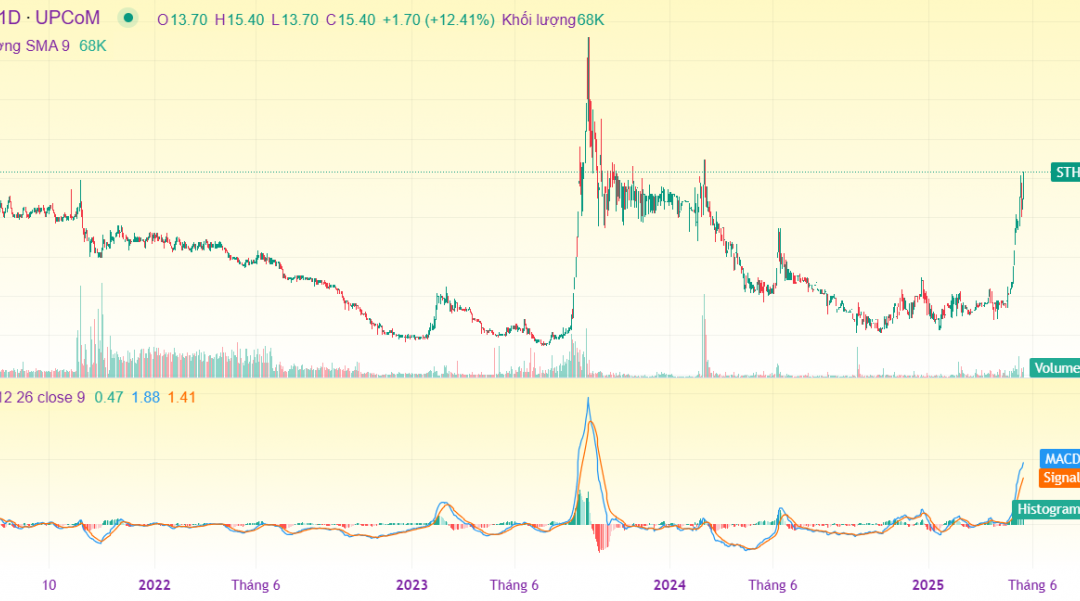Click the blue MACD axis label
The height and width of the screenshot is (601, 1080).
(1059, 459)
